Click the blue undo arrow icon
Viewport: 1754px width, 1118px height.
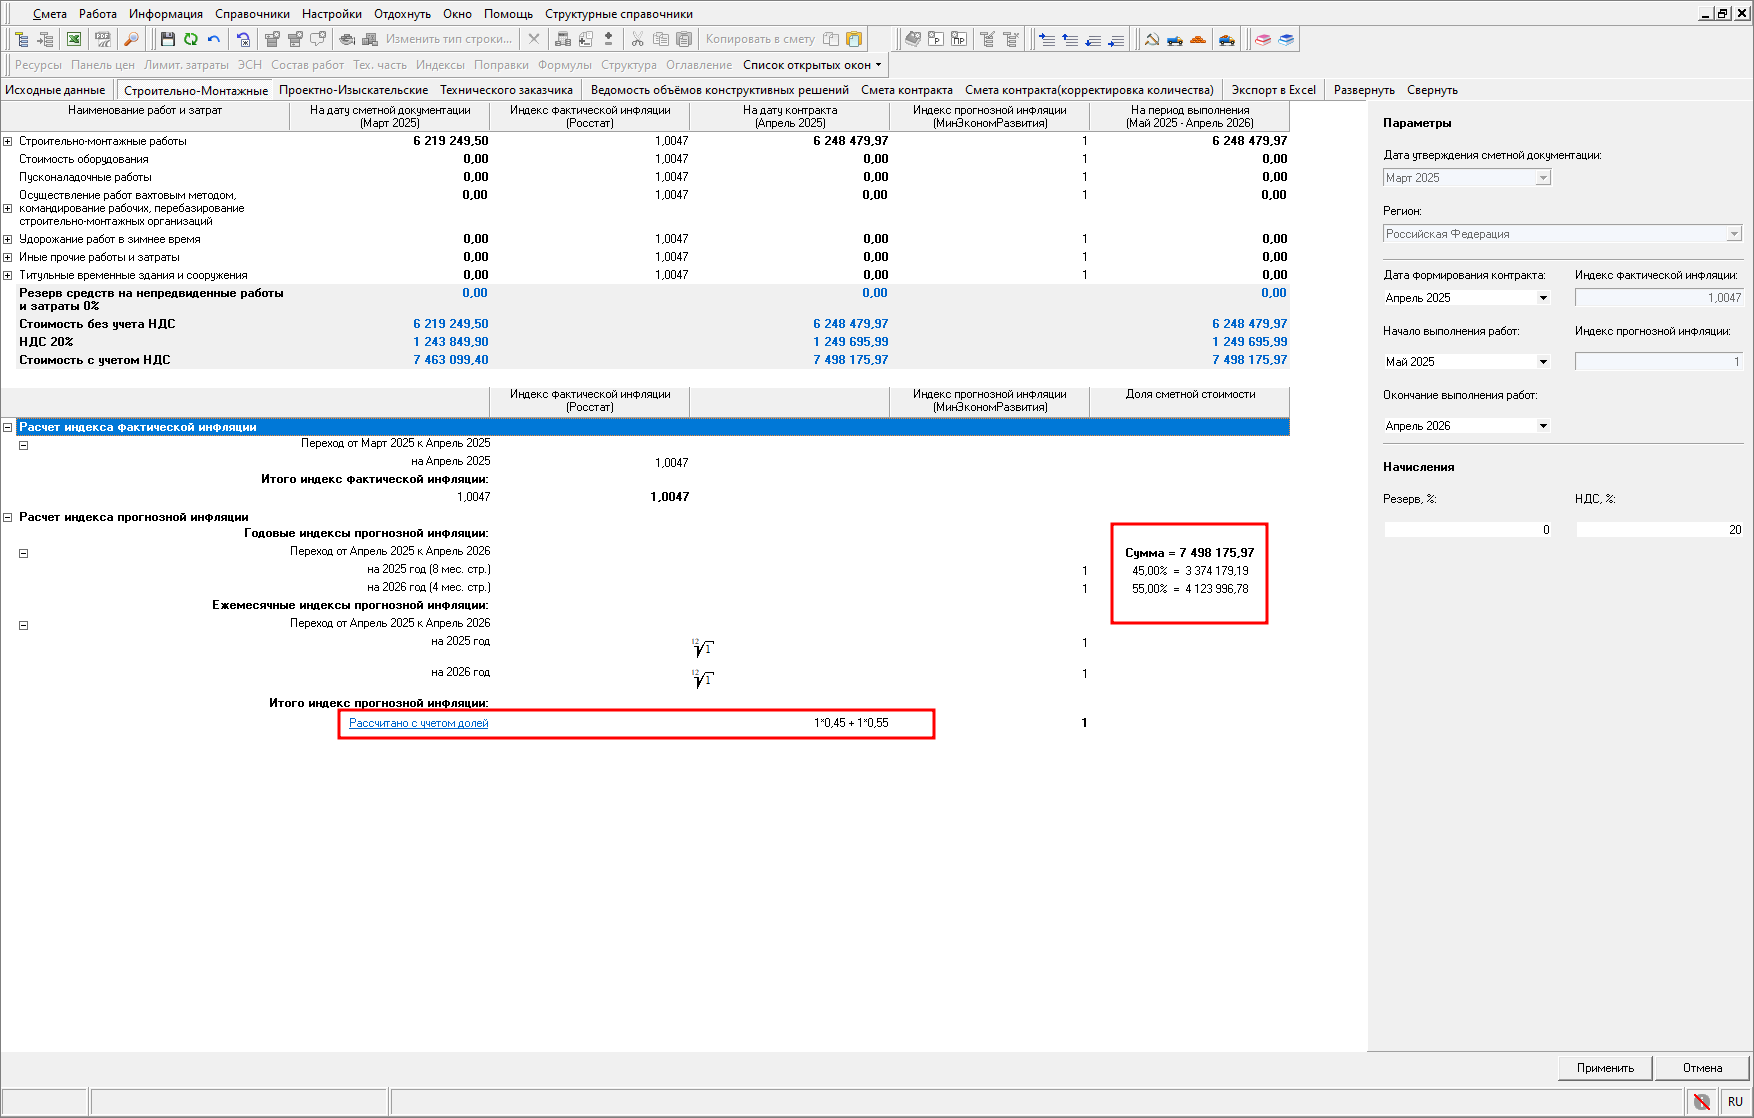214,39
